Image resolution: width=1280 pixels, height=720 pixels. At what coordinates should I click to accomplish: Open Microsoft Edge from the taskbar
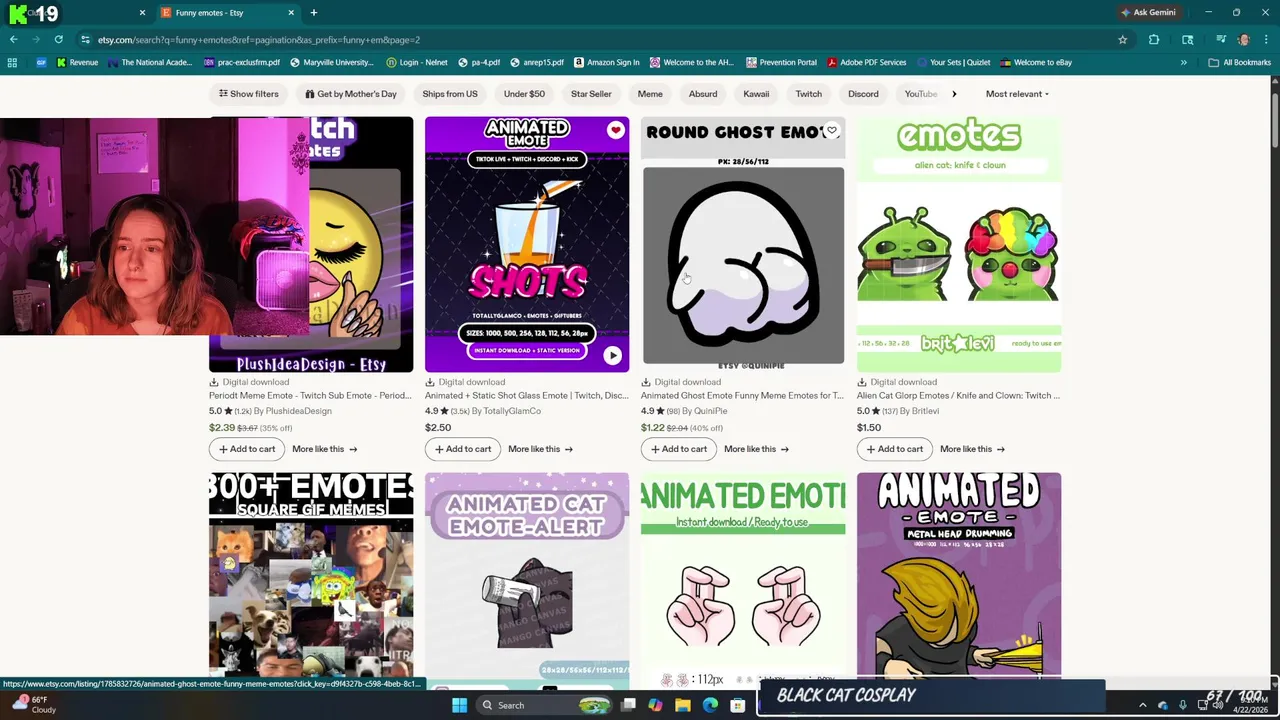(710, 705)
